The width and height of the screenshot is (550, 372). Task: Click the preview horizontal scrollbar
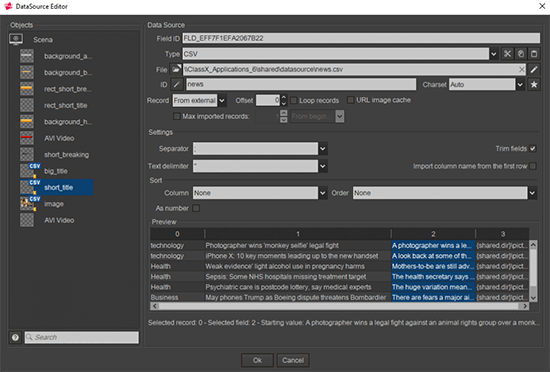pos(339,306)
